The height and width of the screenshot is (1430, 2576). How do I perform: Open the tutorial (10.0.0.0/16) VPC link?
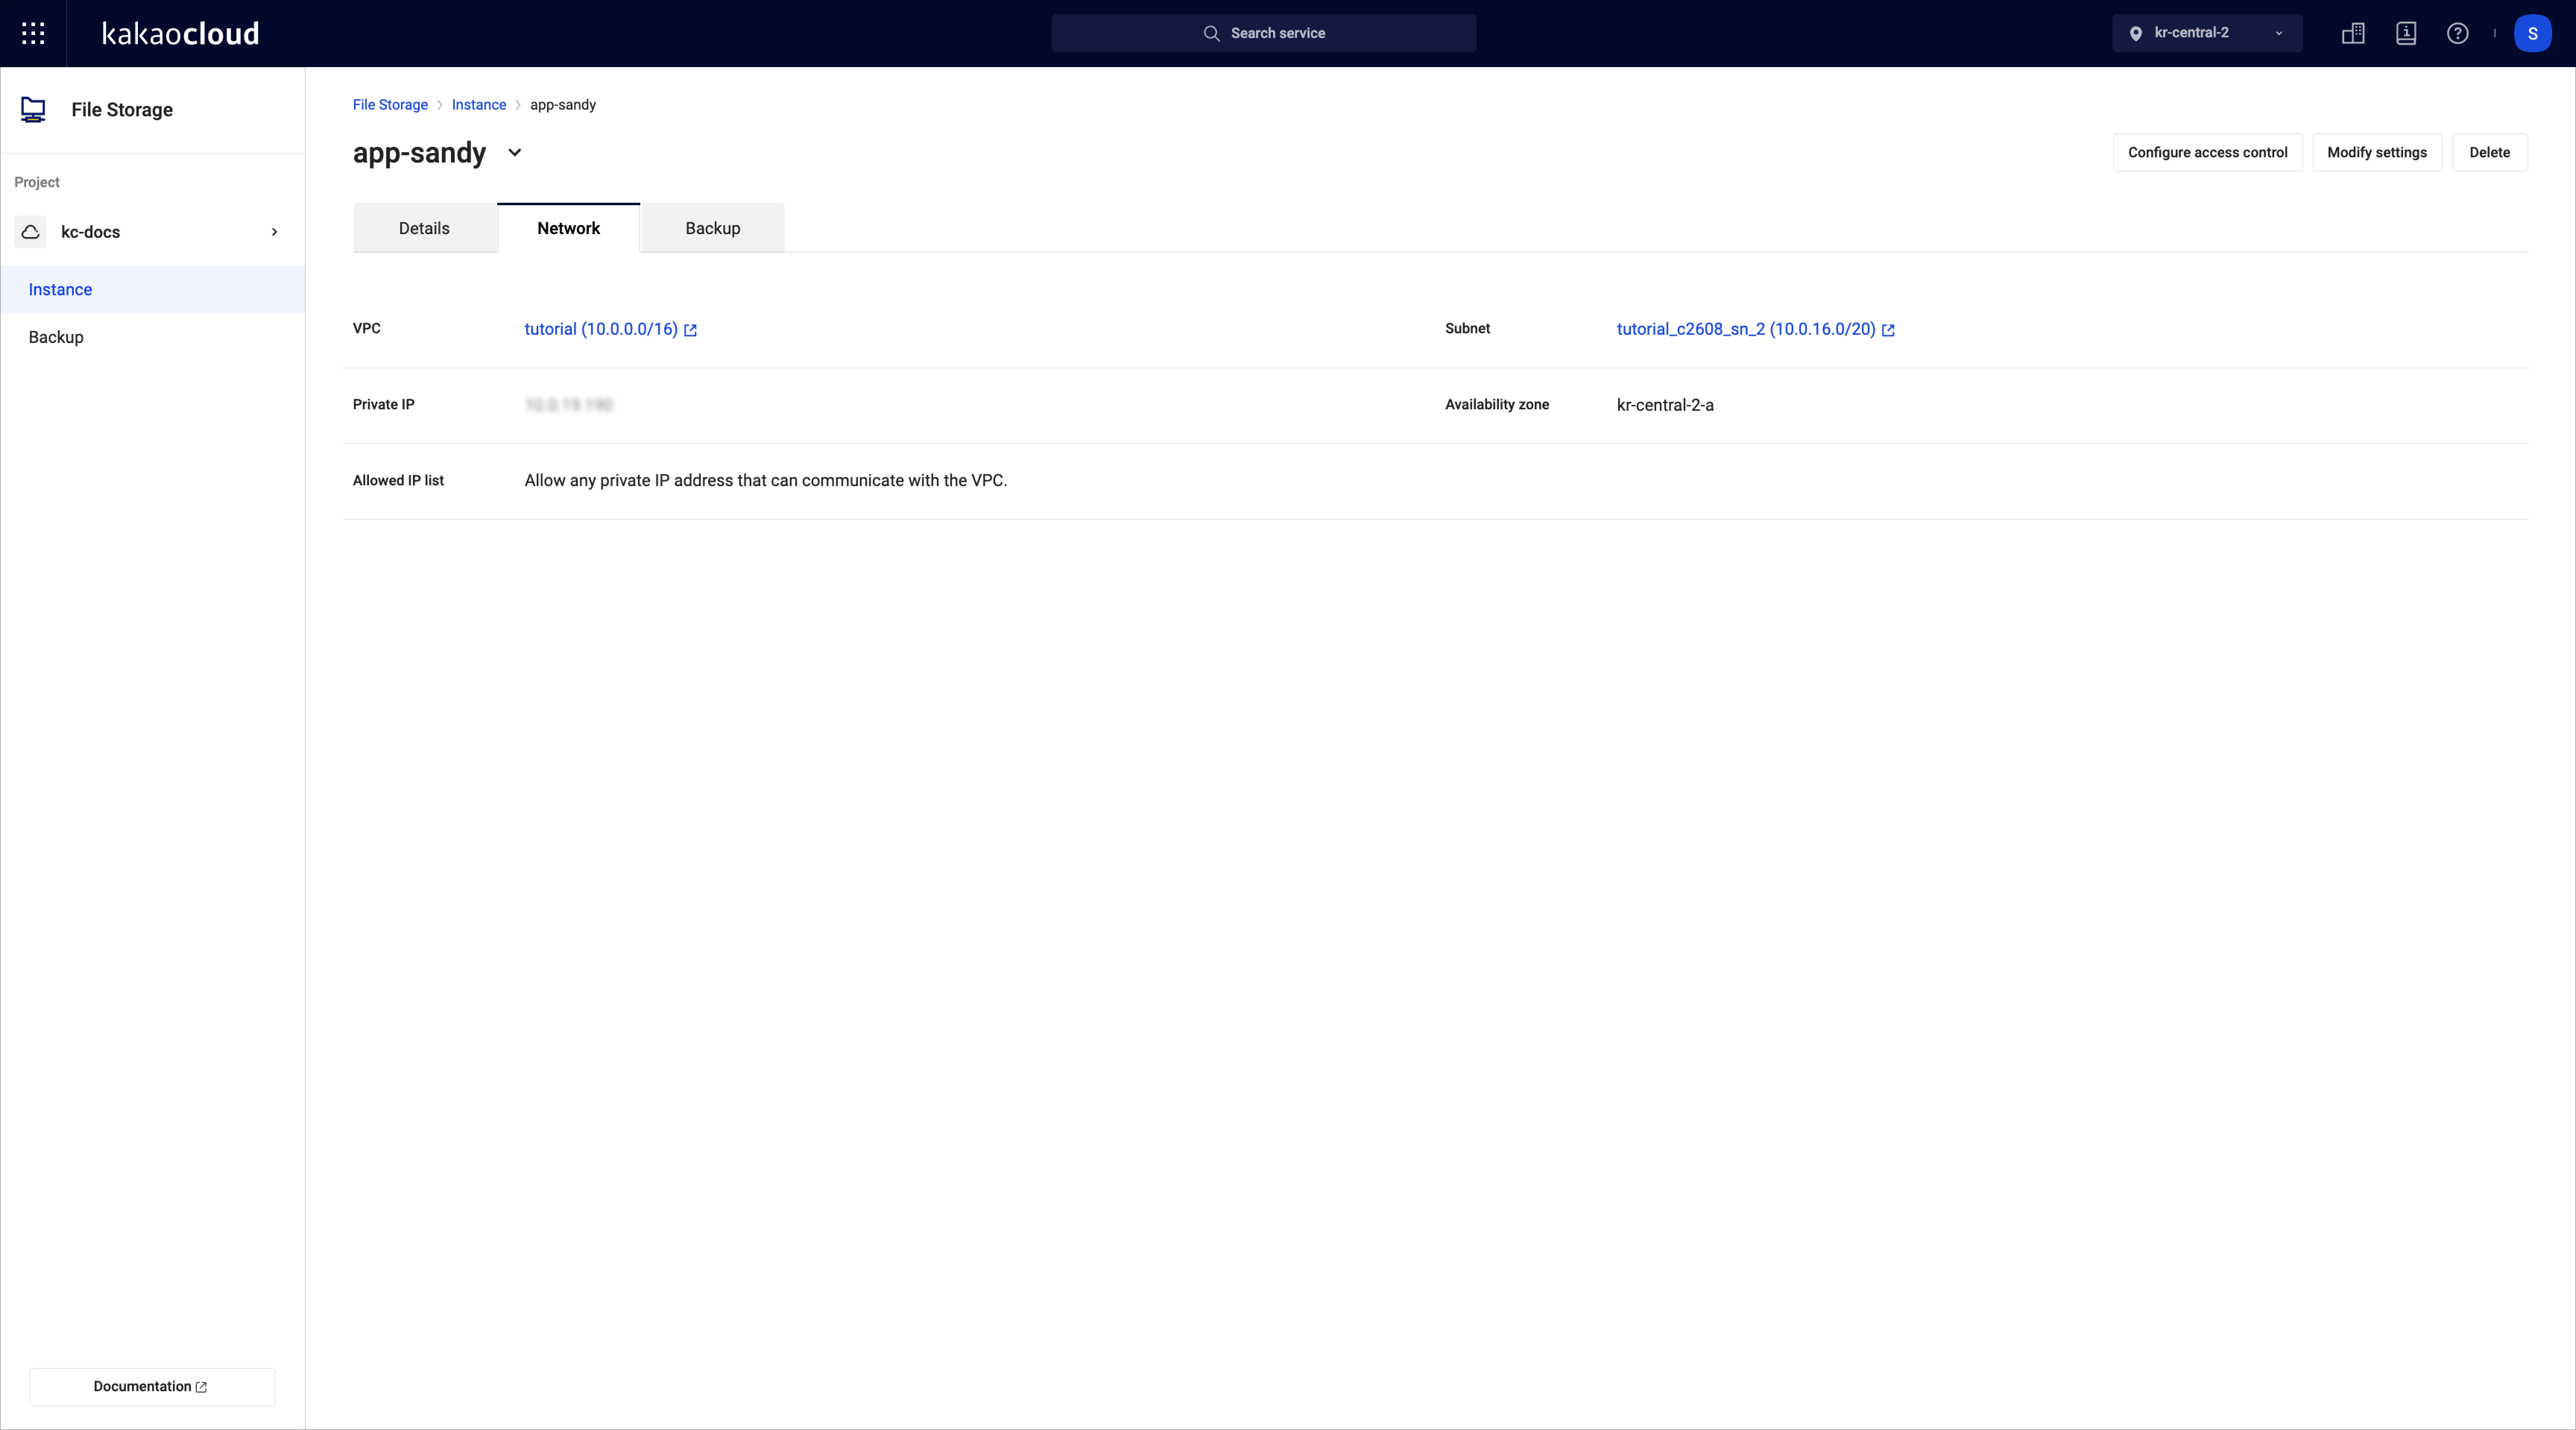601,329
